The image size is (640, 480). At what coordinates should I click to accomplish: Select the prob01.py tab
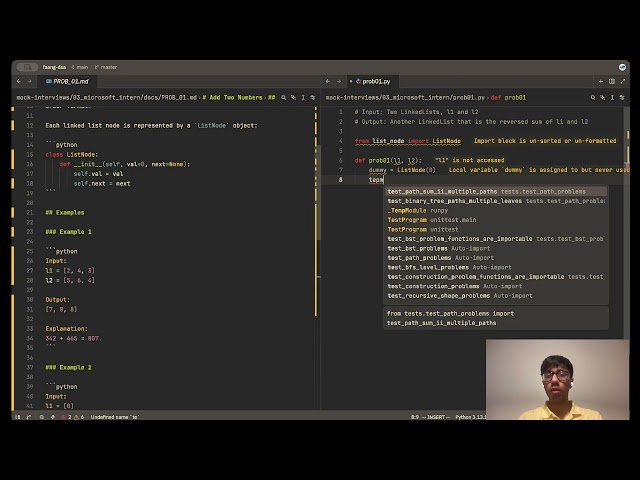click(x=373, y=81)
